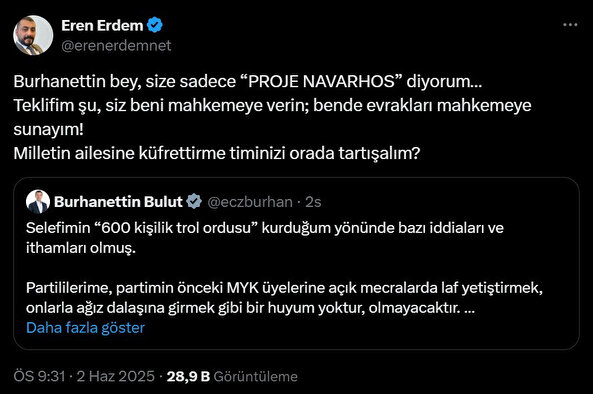
Task: Open Burhanettin Bulut's small avatar
Action: coord(38,202)
